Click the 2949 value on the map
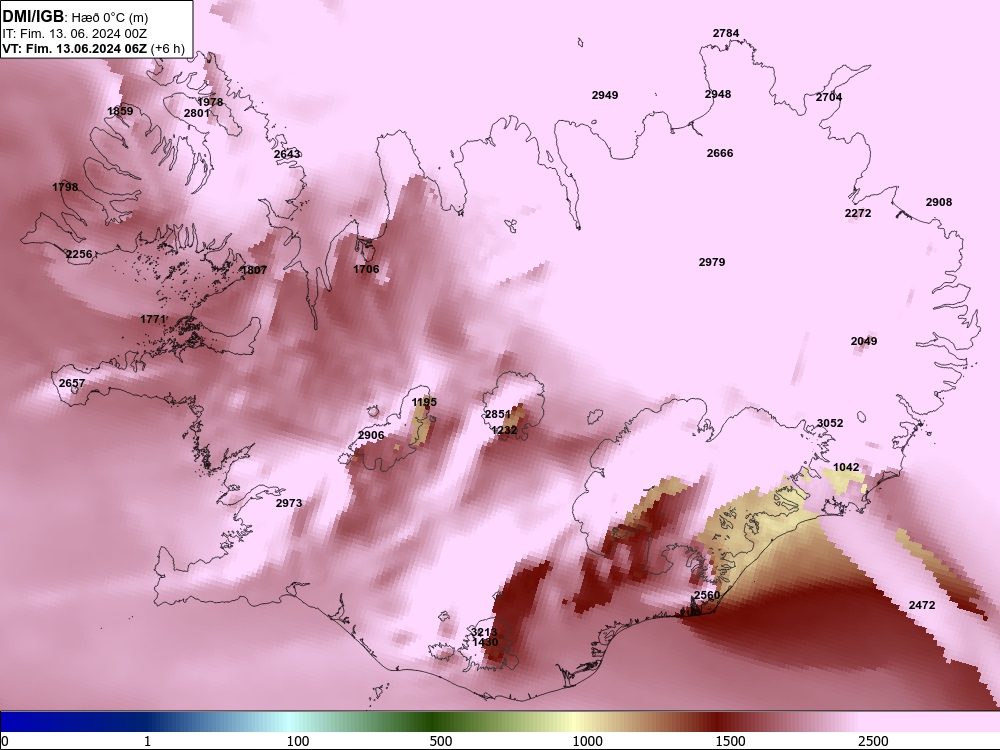The height and width of the screenshot is (750, 1000). (x=605, y=95)
